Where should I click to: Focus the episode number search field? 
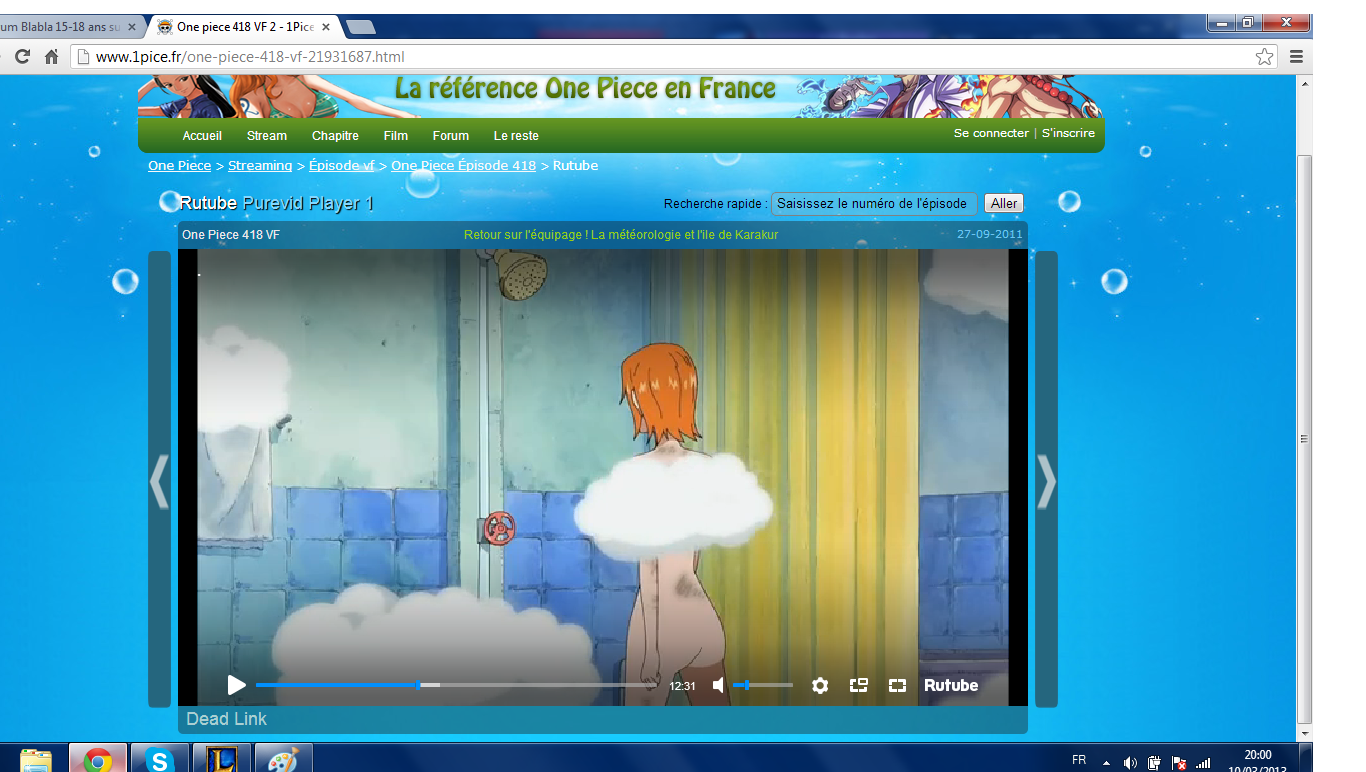tap(874, 203)
